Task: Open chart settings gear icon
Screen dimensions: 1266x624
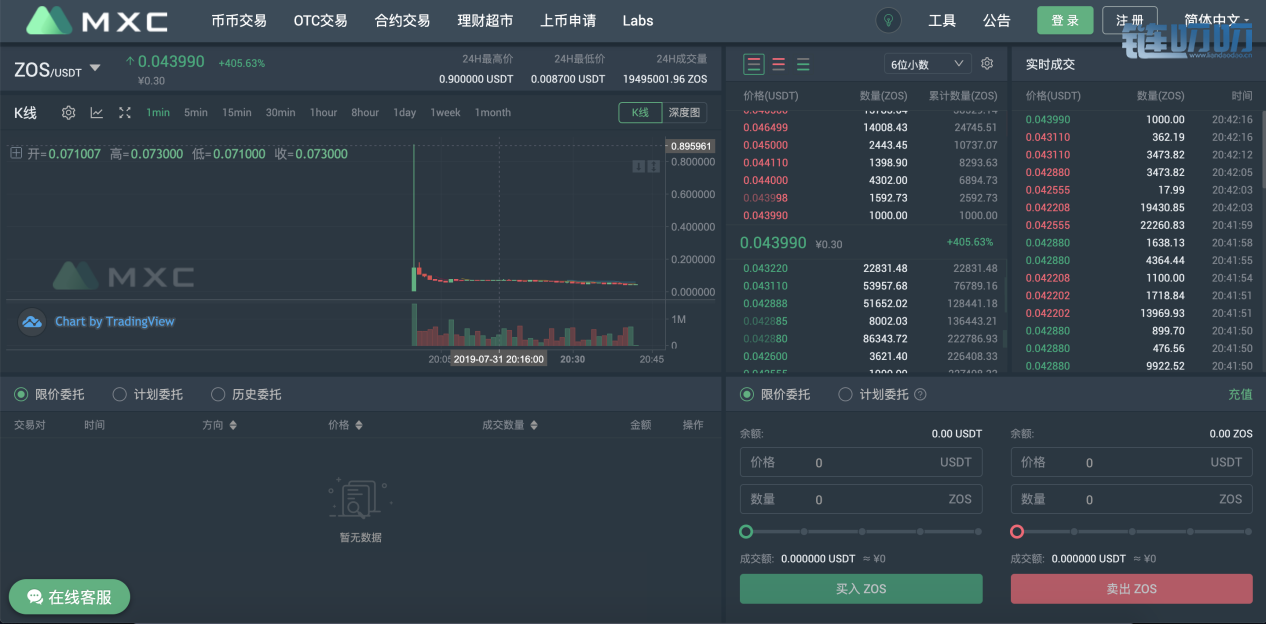Action: point(68,113)
